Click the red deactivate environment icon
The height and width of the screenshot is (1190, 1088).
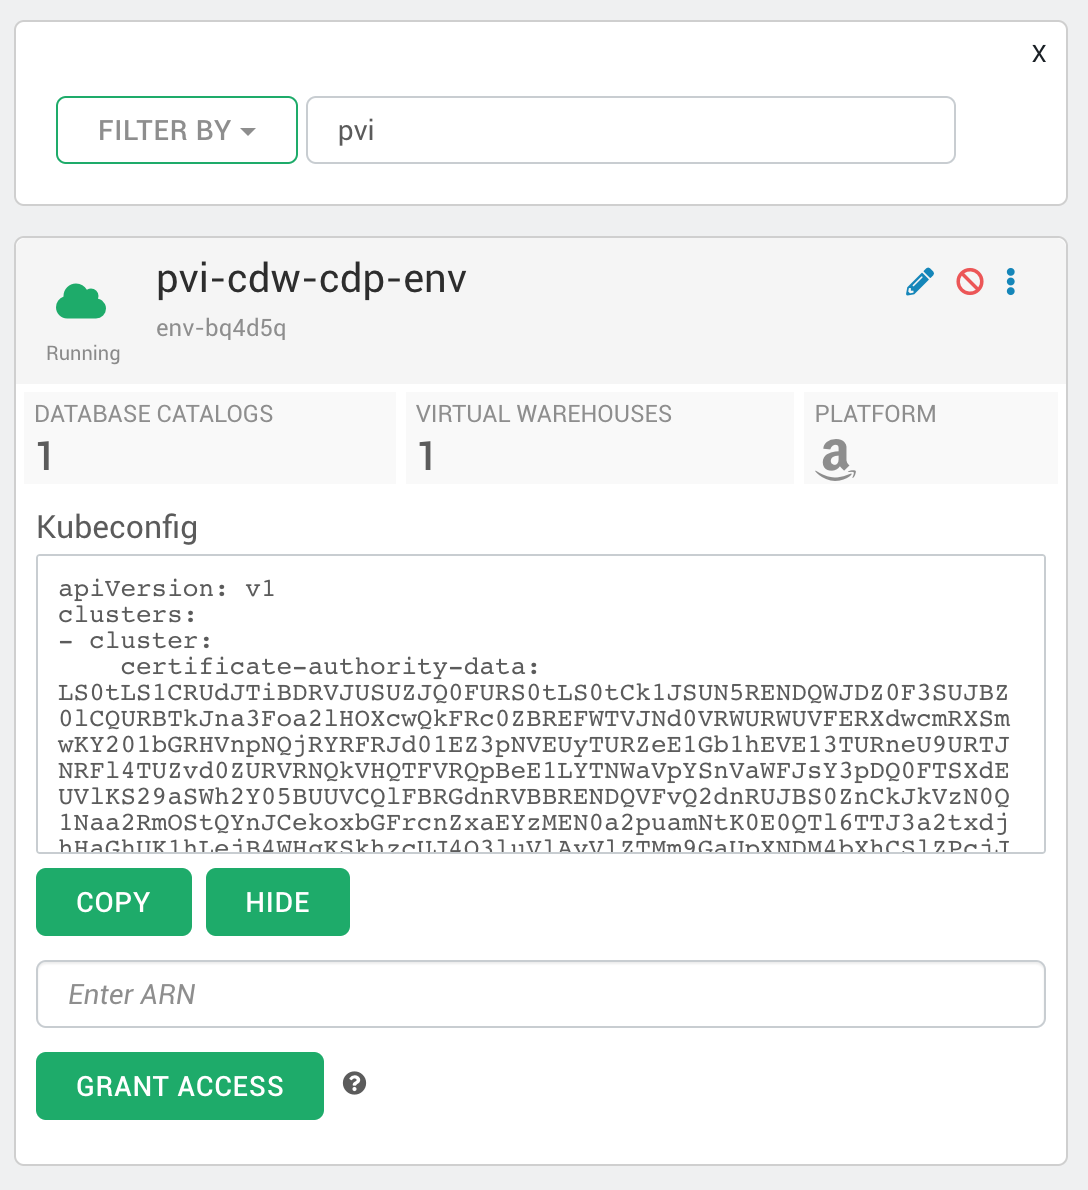[969, 281]
